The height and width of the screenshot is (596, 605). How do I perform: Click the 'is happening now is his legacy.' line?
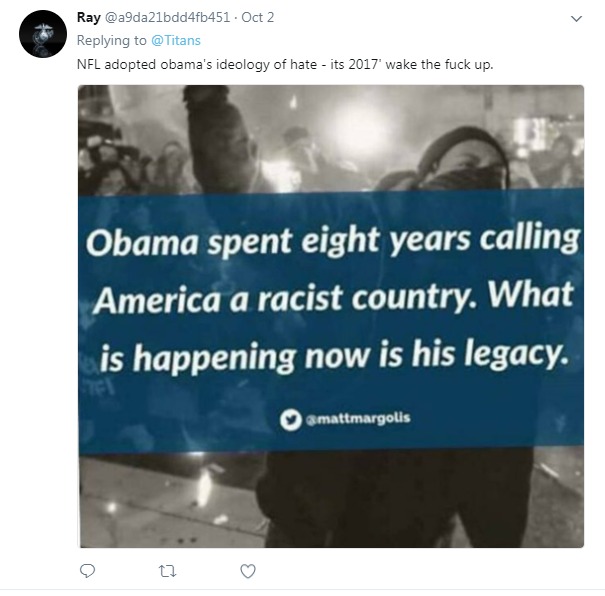click(330, 357)
